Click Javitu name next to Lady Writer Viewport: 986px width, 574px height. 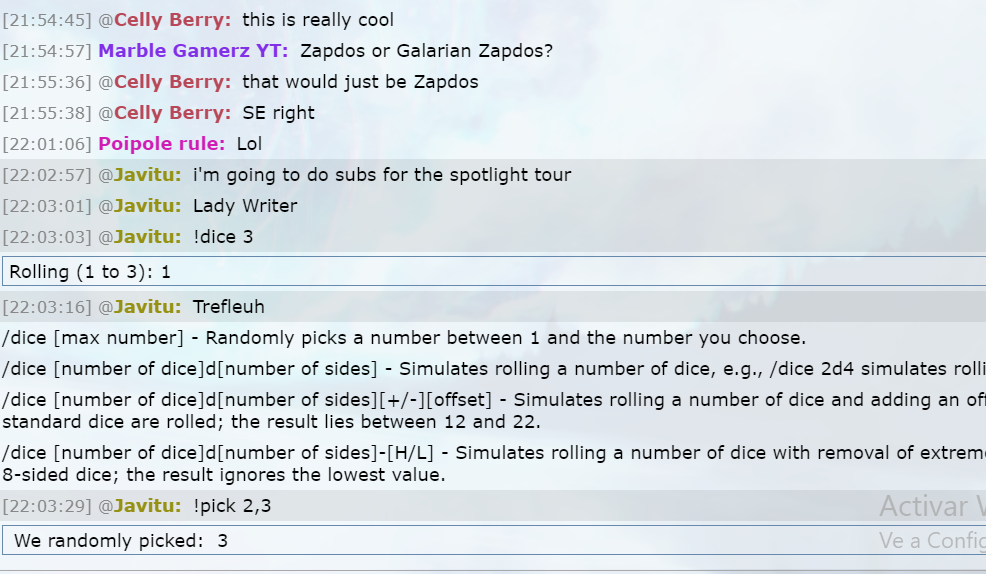pyautogui.click(x=147, y=206)
